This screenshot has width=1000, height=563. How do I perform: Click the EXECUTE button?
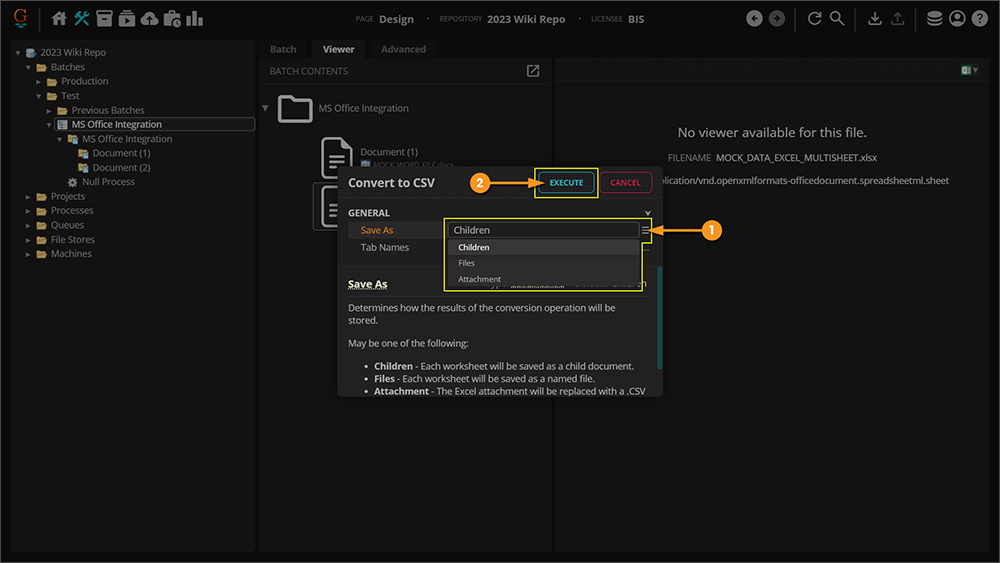point(566,182)
